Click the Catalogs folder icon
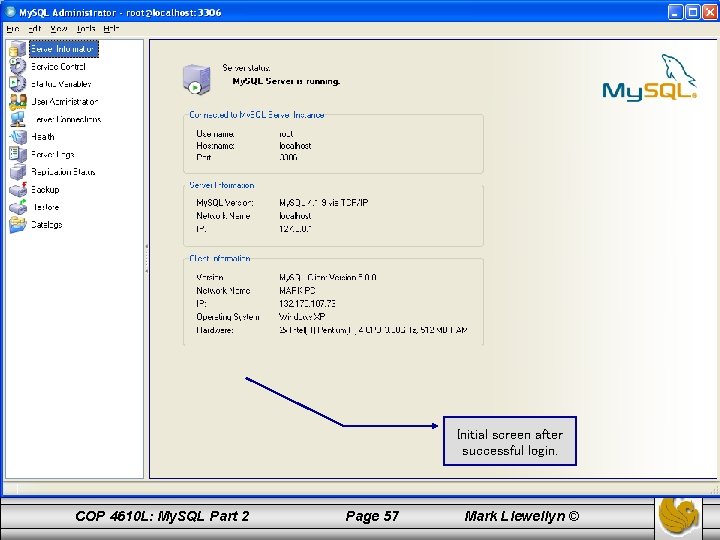This screenshot has height=540, width=720. (x=17, y=224)
